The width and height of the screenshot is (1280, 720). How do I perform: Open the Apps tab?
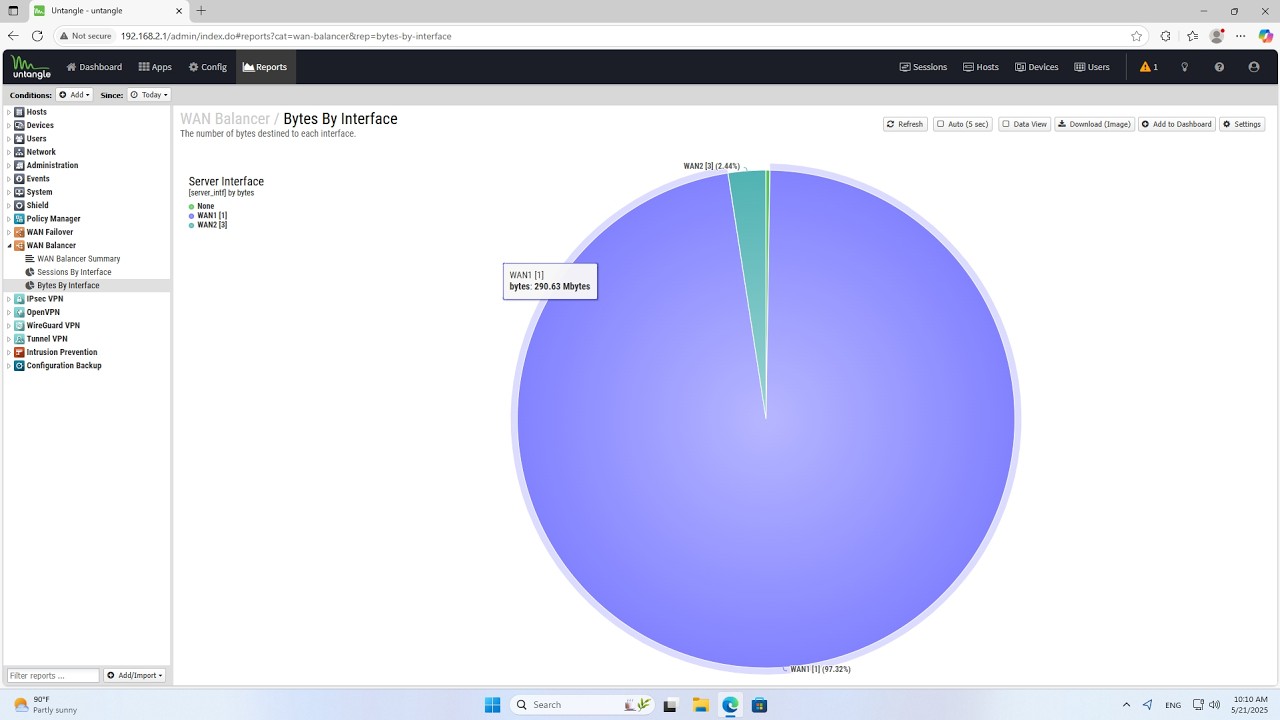point(155,67)
